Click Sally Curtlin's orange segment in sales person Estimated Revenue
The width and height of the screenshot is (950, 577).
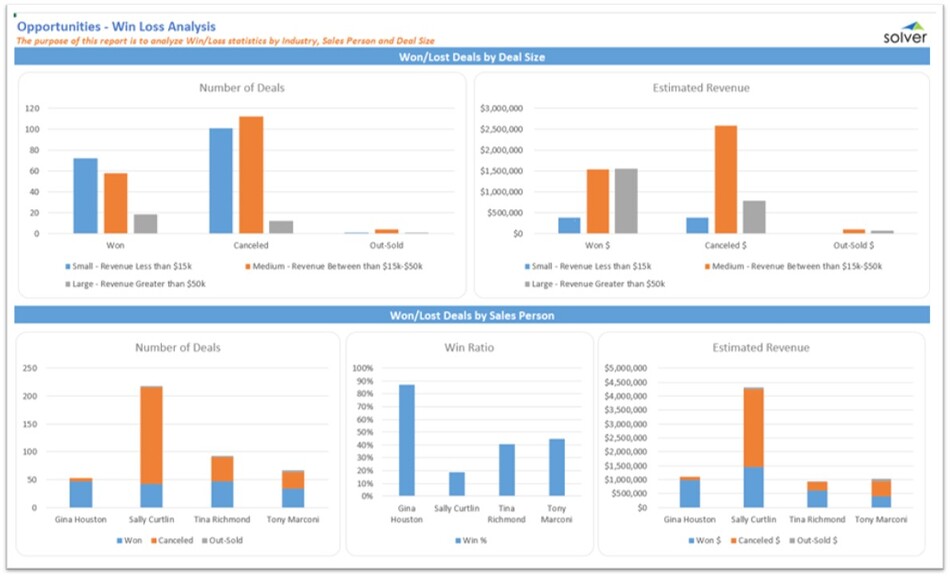[753, 427]
